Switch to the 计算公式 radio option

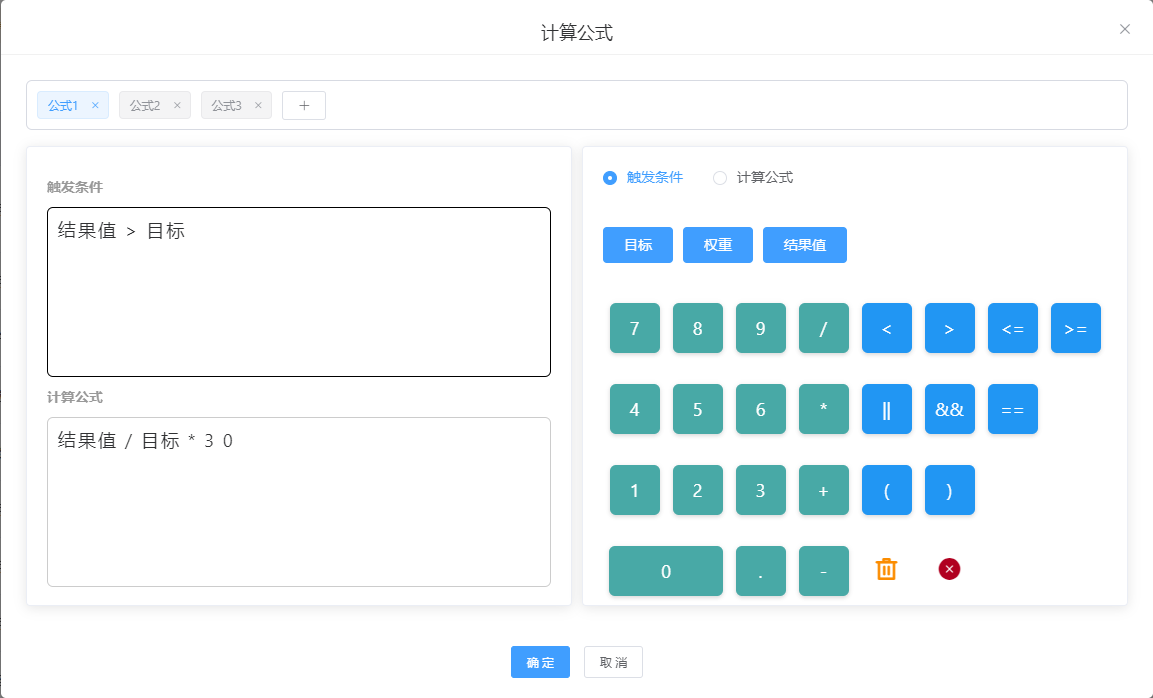point(720,178)
